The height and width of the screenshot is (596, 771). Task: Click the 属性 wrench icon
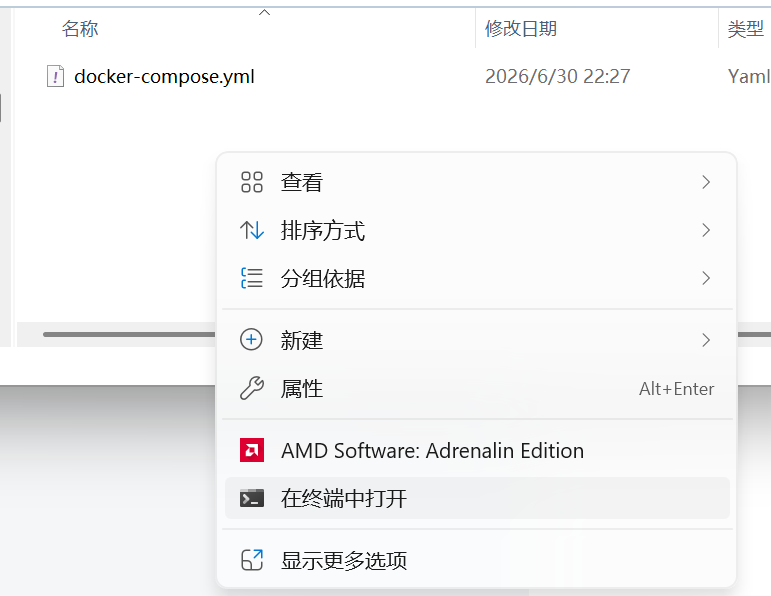point(252,388)
